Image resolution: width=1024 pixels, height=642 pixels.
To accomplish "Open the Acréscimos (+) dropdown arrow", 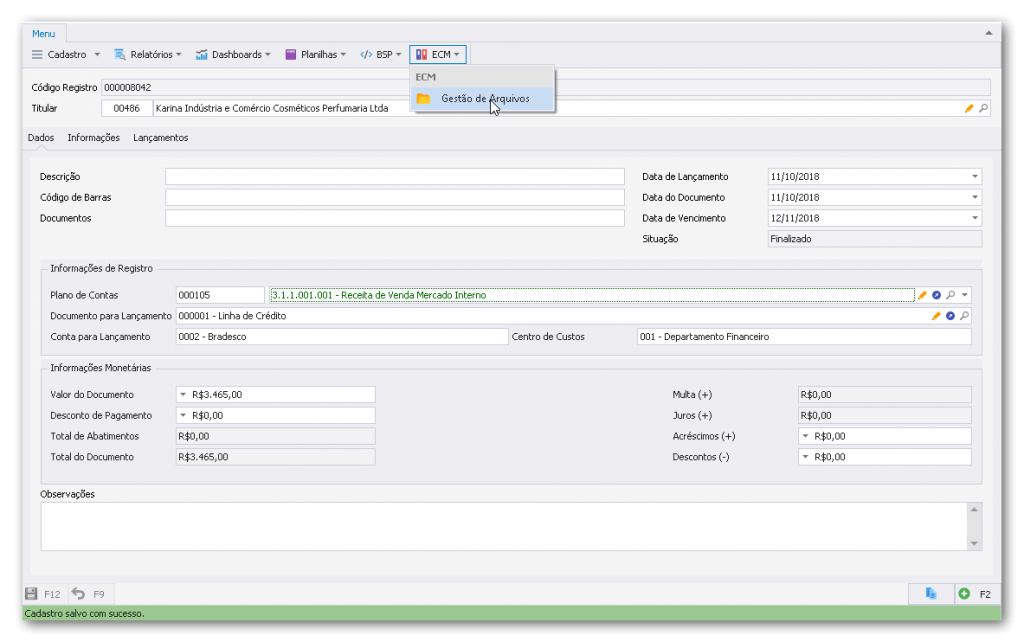I will 805,436.
